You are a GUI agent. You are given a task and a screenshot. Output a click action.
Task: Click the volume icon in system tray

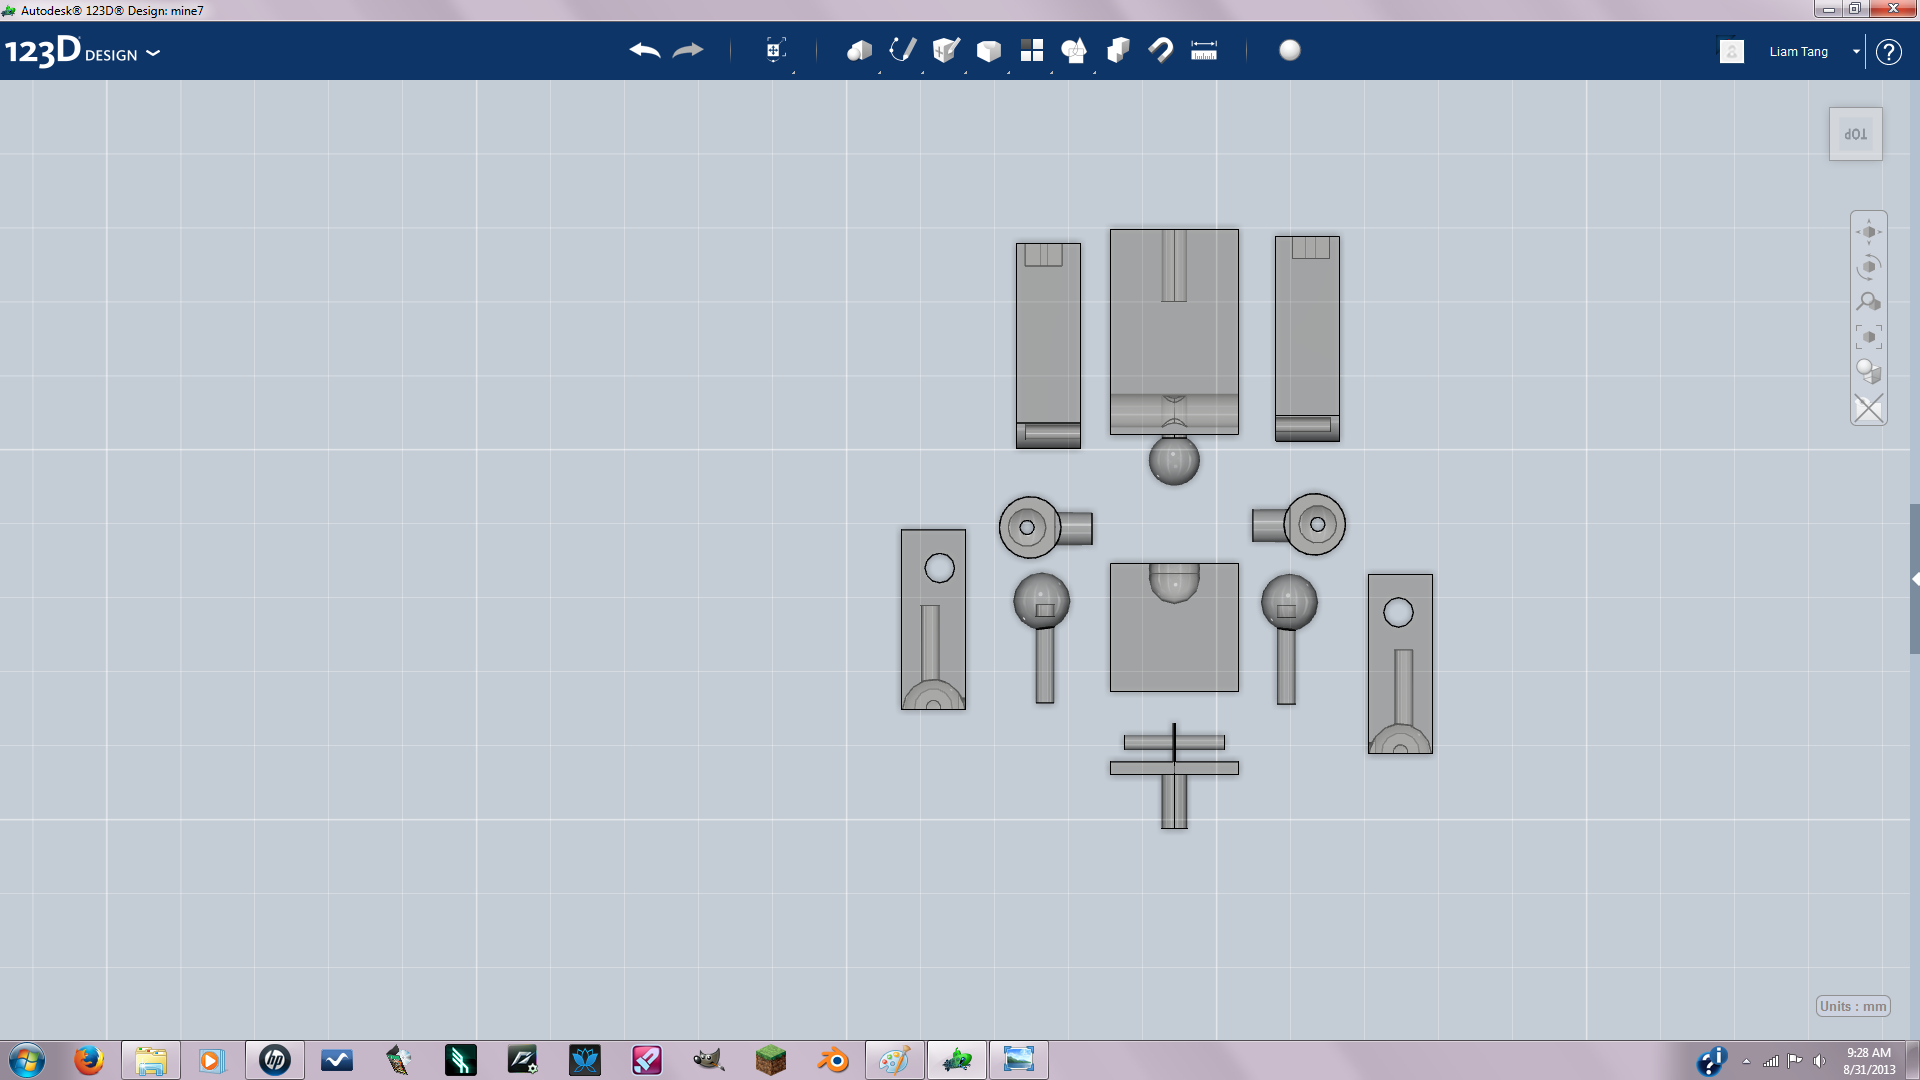pos(1819,1061)
